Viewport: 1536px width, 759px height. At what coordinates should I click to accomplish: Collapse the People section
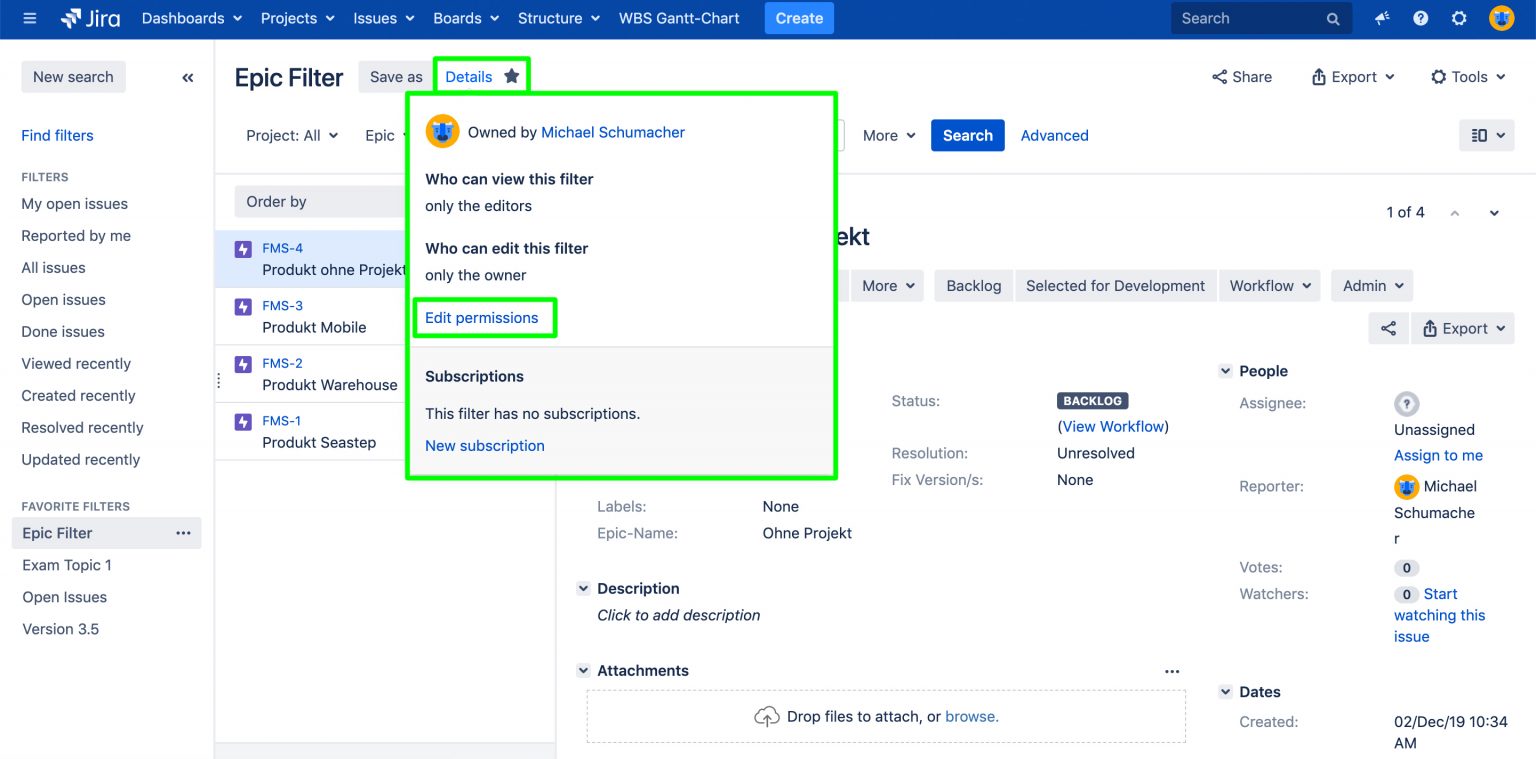point(1226,370)
